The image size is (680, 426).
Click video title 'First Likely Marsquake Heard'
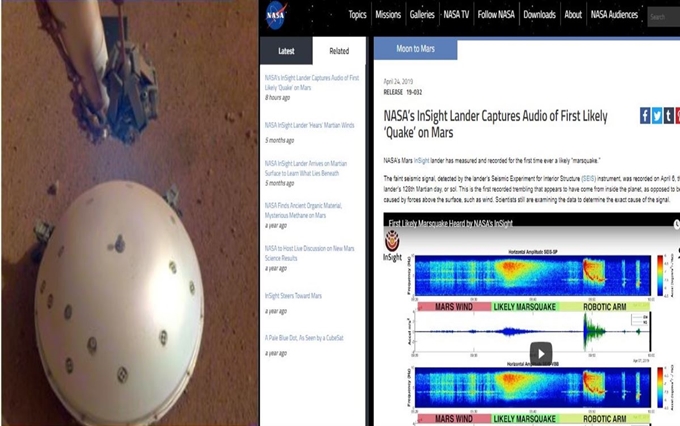click(450, 223)
